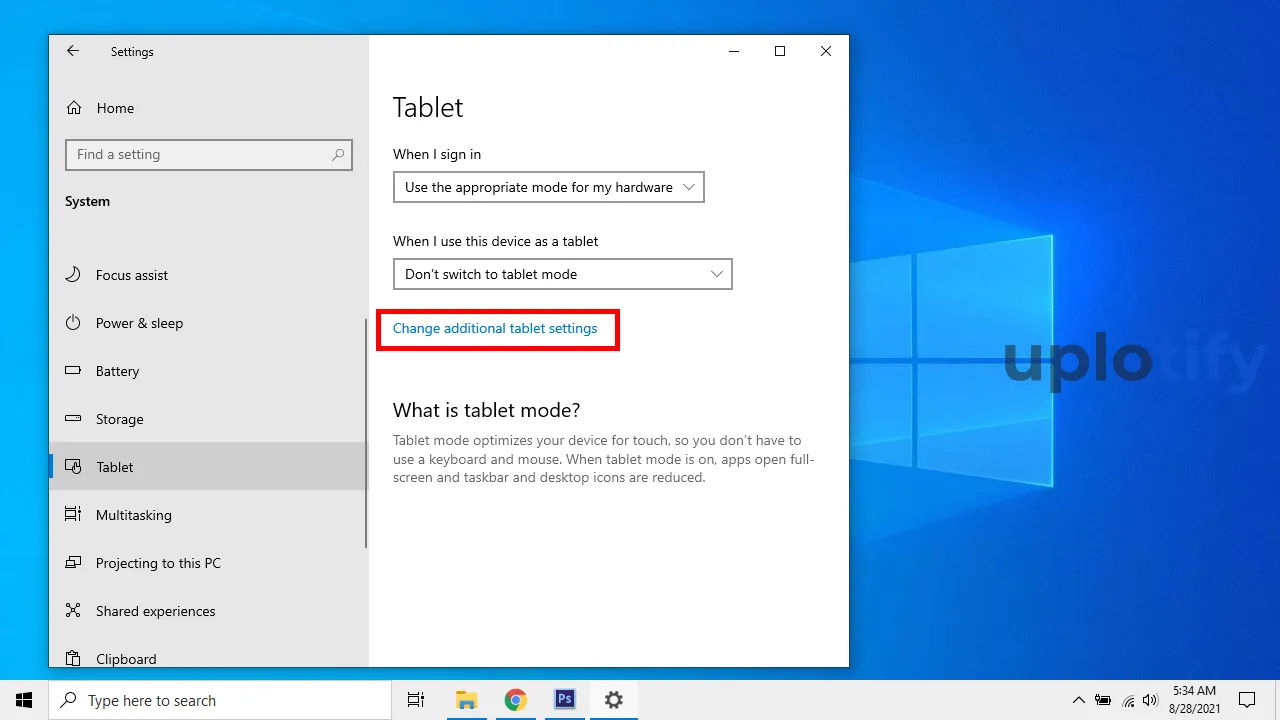The height and width of the screenshot is (720, 1280).
Task: Click the back arrow in Settings
Action: click(73, 51)
